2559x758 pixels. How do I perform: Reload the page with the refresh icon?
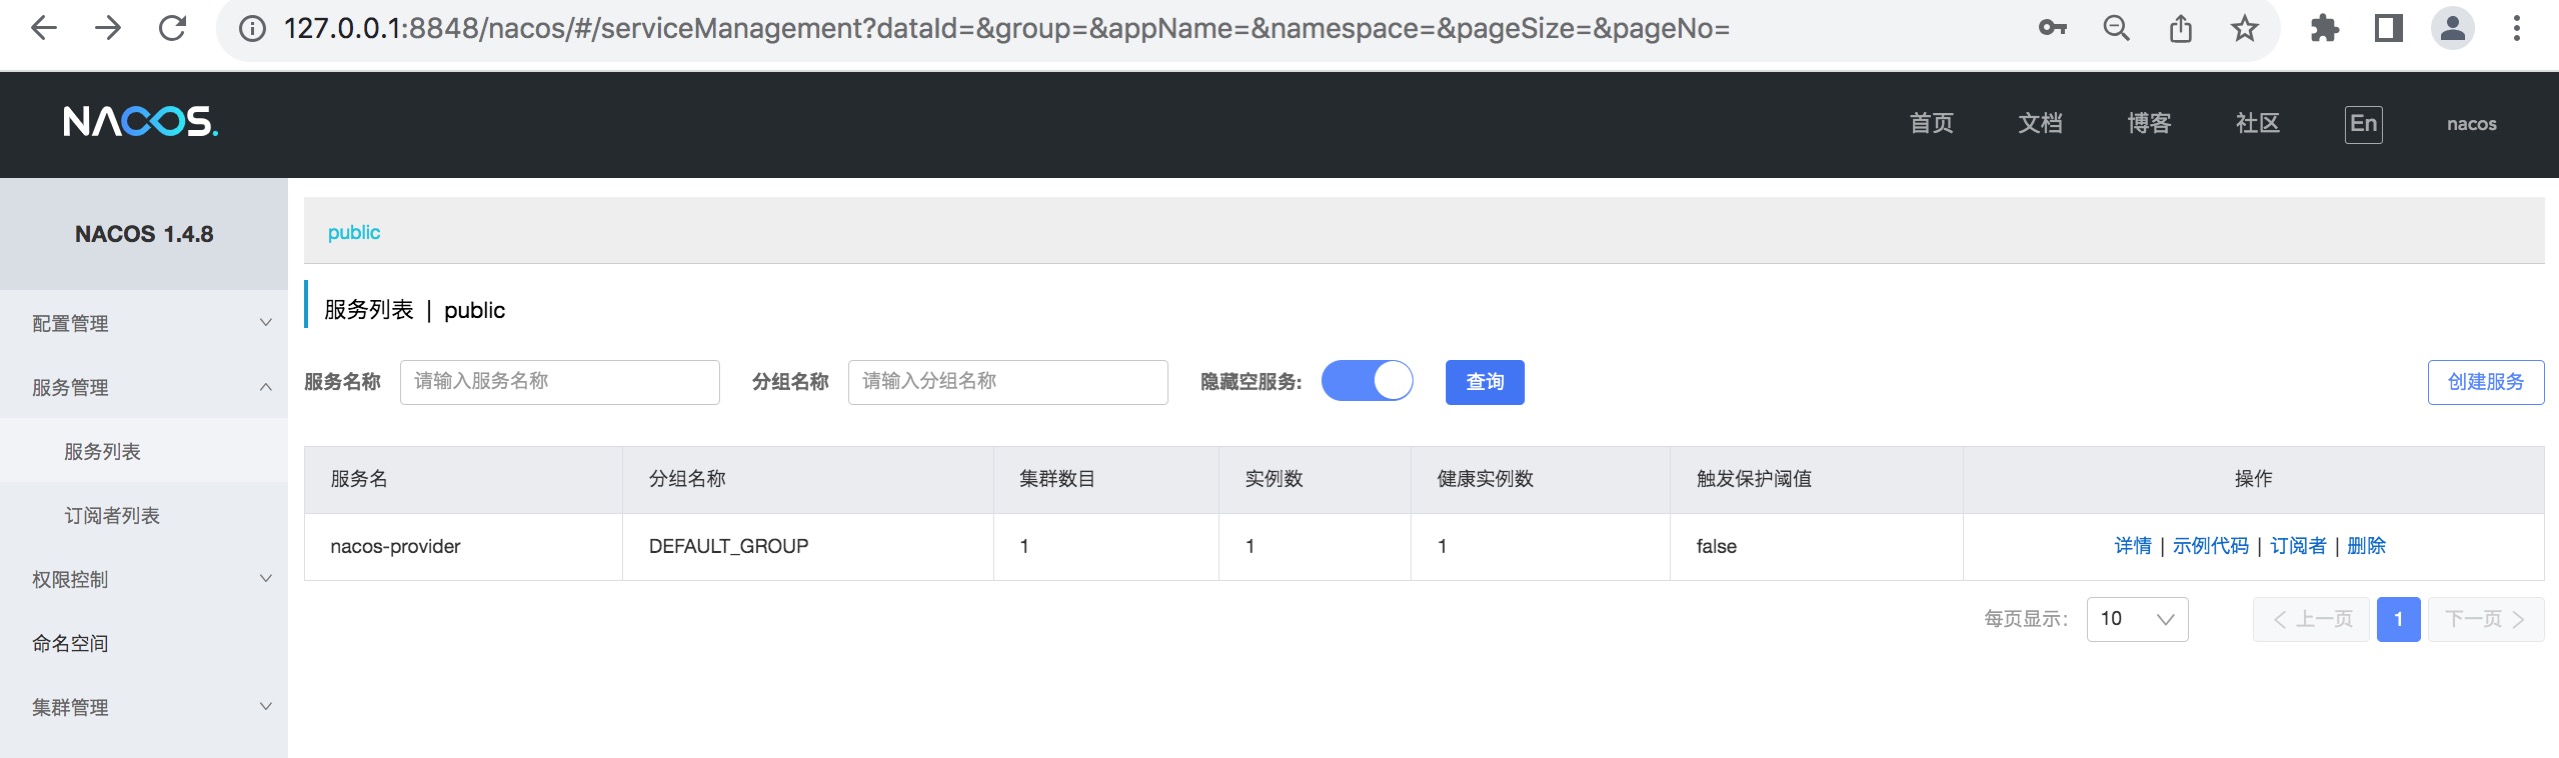pyautogui.click(x=172, y=28)
